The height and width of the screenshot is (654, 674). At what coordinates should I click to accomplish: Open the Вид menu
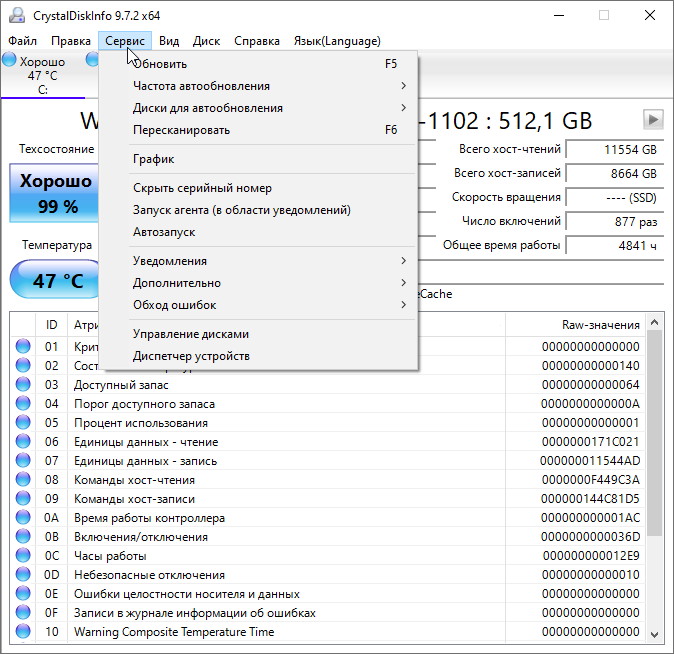tap(169, 41)
